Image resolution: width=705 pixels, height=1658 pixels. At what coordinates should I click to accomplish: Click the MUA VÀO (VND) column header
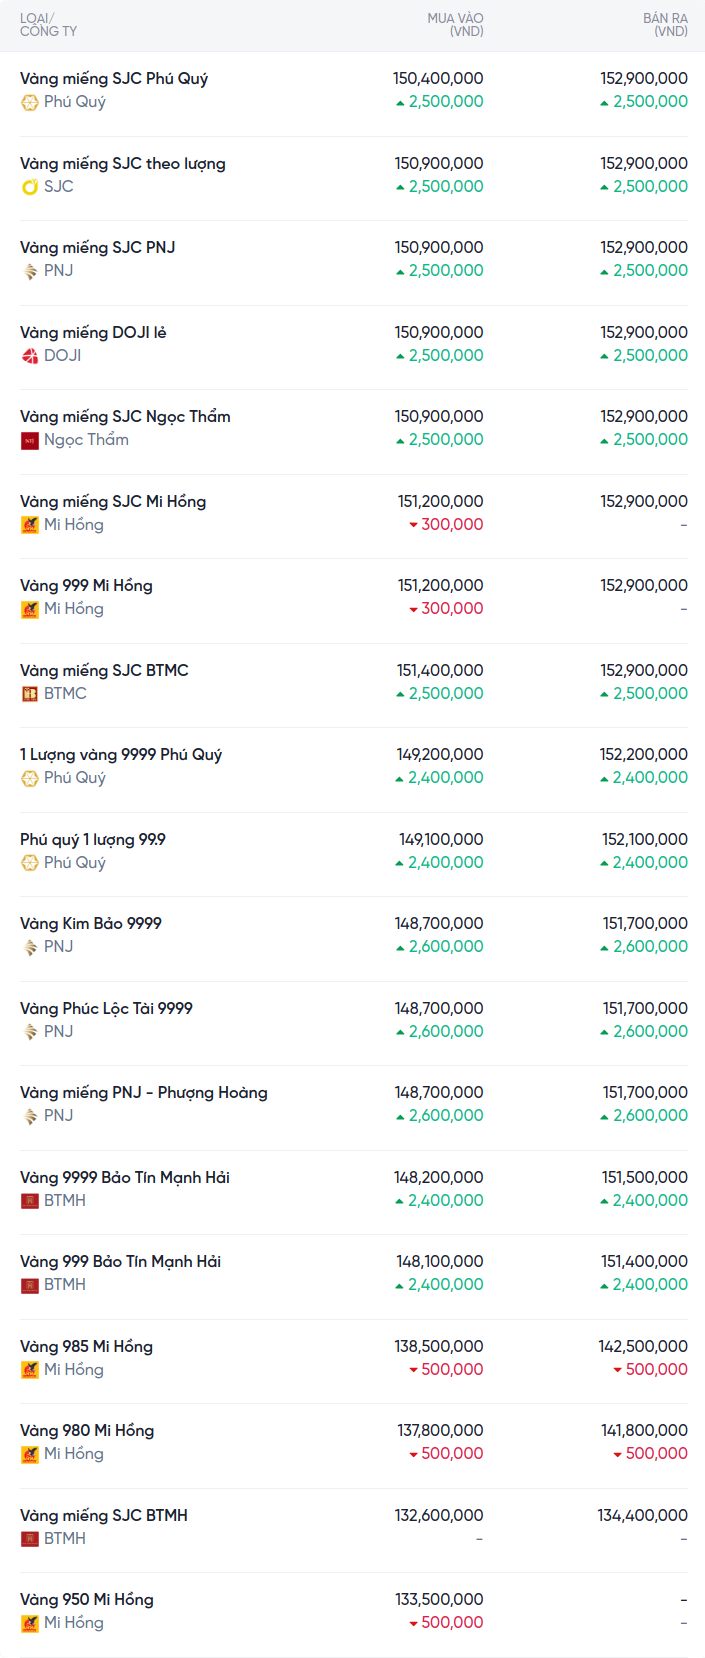(455, 25)
